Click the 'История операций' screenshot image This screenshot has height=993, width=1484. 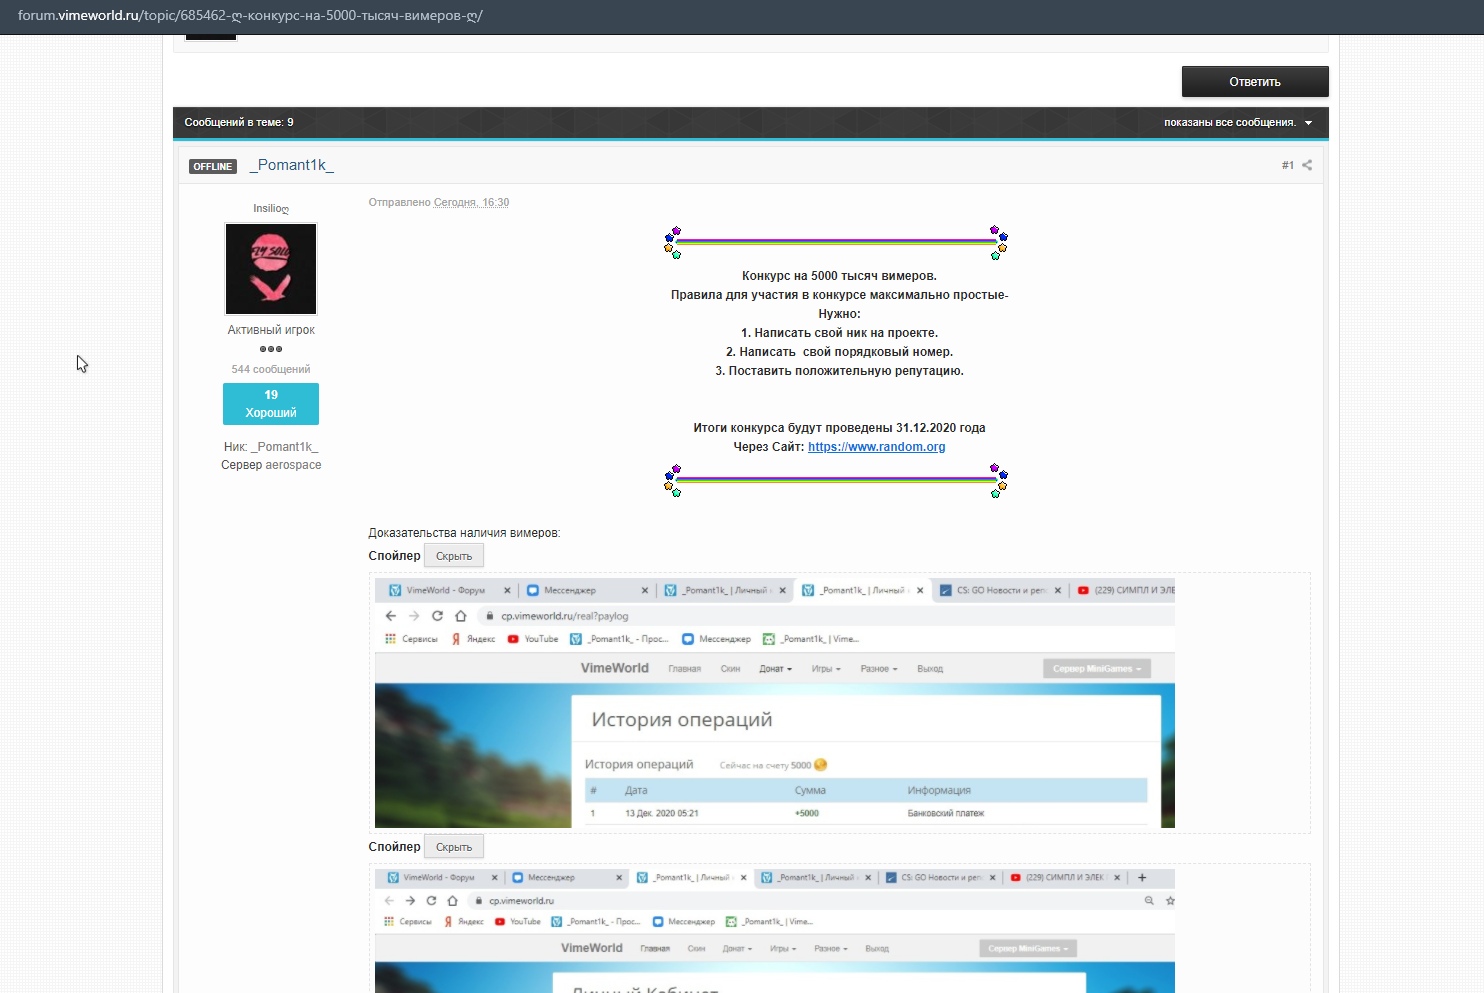pos(775,703)
